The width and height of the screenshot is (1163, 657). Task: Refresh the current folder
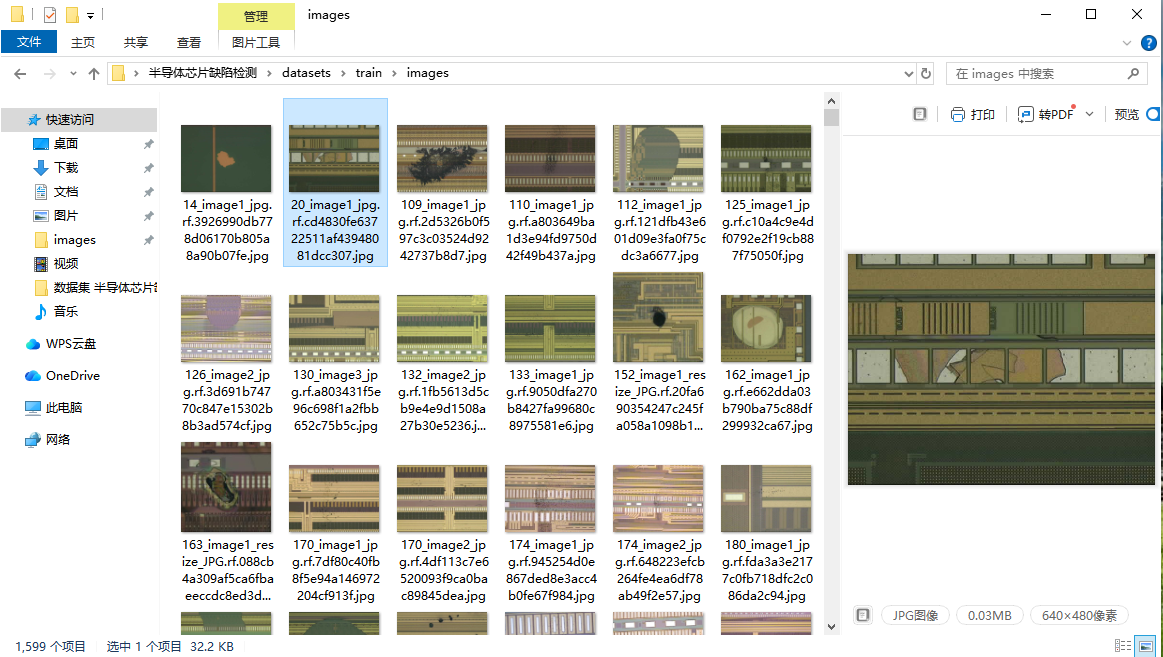pos(926,73)
